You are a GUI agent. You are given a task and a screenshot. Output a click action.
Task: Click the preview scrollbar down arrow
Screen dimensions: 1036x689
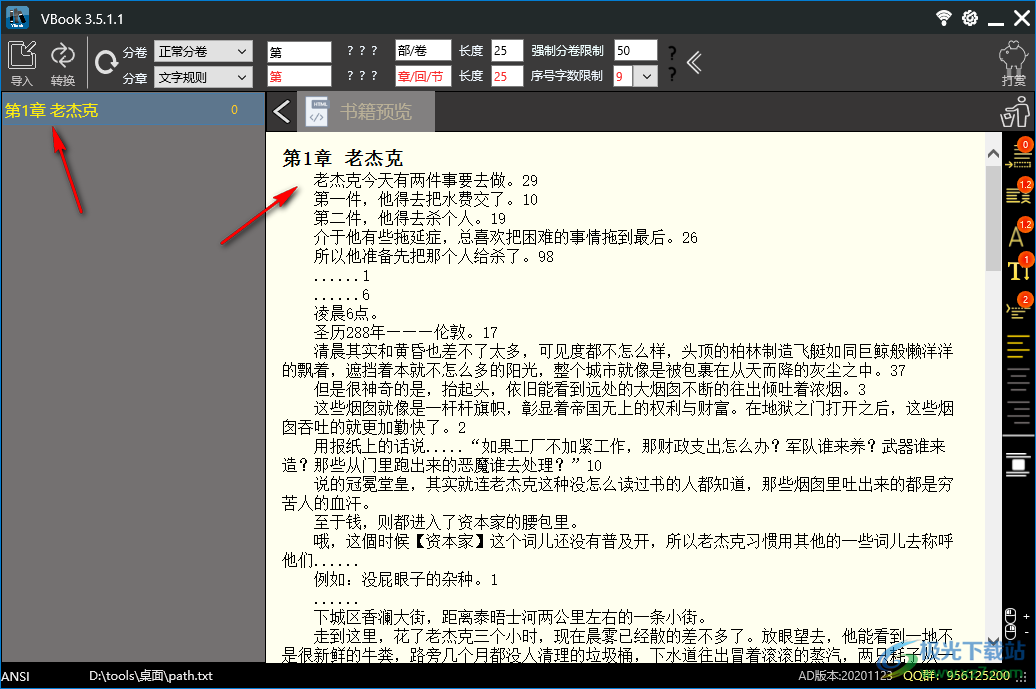coord(993,640)
